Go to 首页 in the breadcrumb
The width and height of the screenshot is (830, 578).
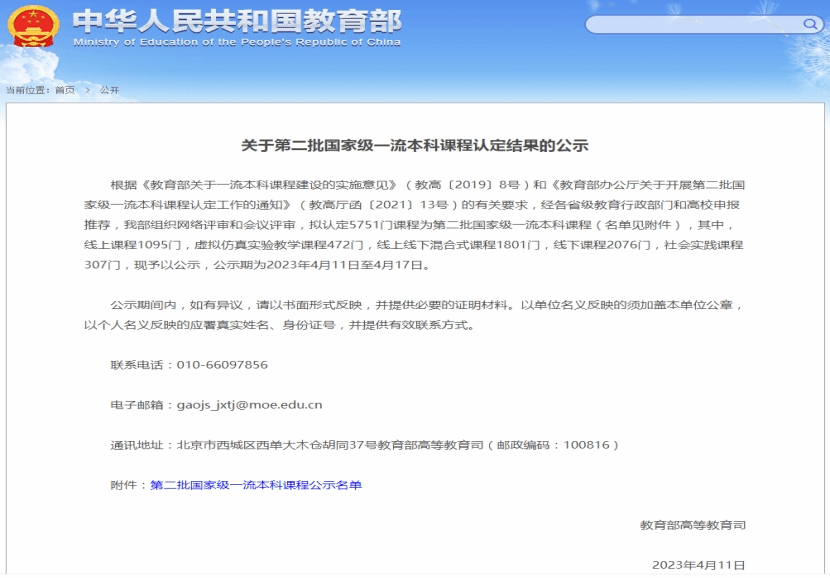(65, 90)
